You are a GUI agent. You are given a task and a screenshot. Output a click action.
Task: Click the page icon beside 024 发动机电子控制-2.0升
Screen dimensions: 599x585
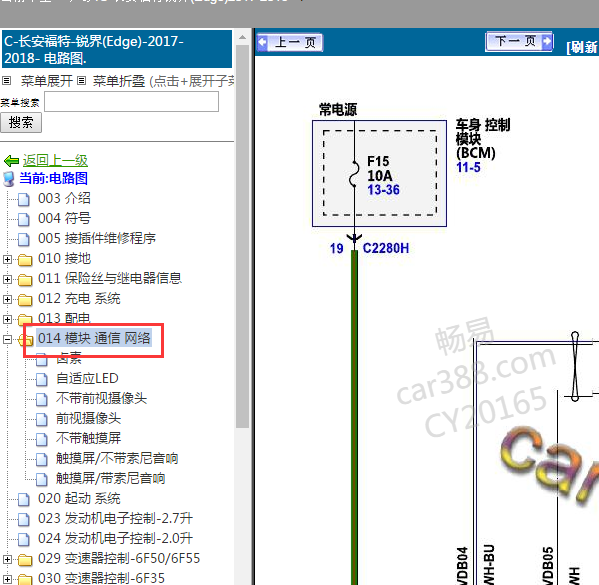click(x=24, y=539)
